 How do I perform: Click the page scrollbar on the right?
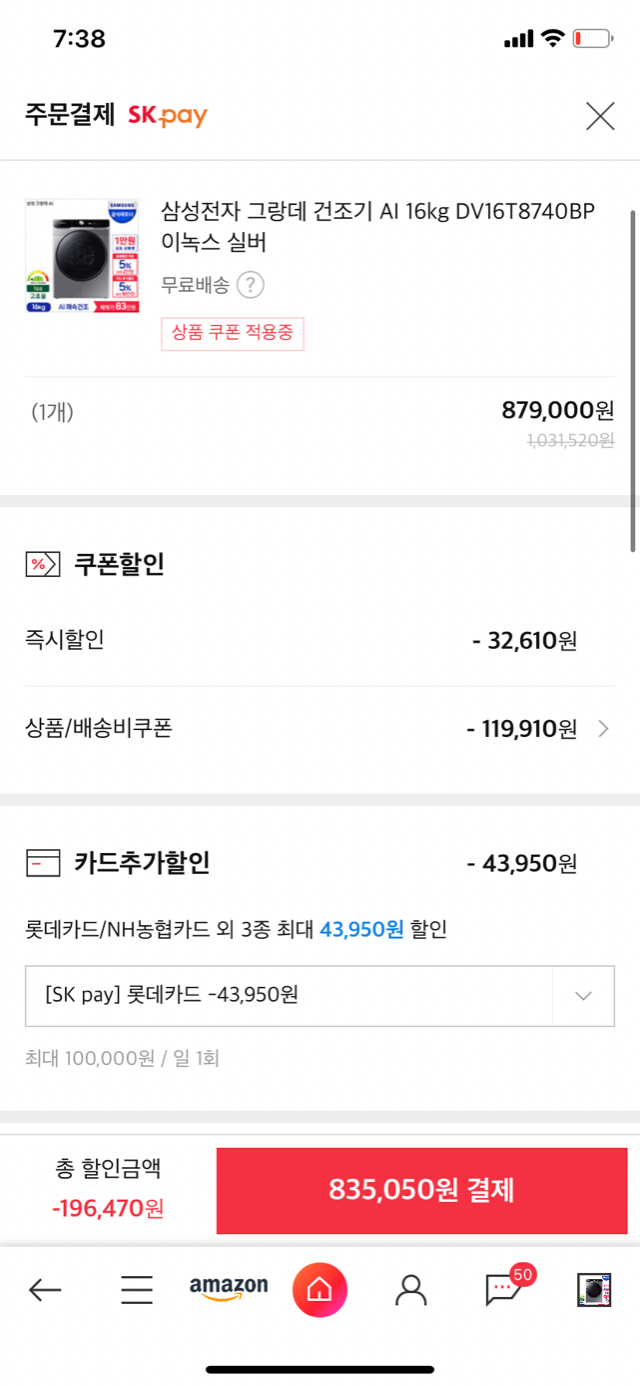click(633, 380)
